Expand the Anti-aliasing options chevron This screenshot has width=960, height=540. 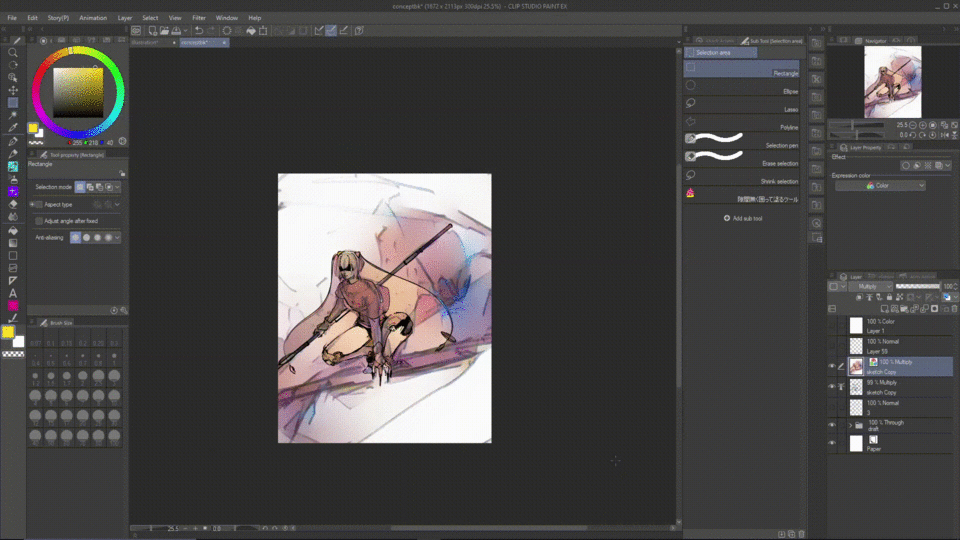(x=117, y=238)
